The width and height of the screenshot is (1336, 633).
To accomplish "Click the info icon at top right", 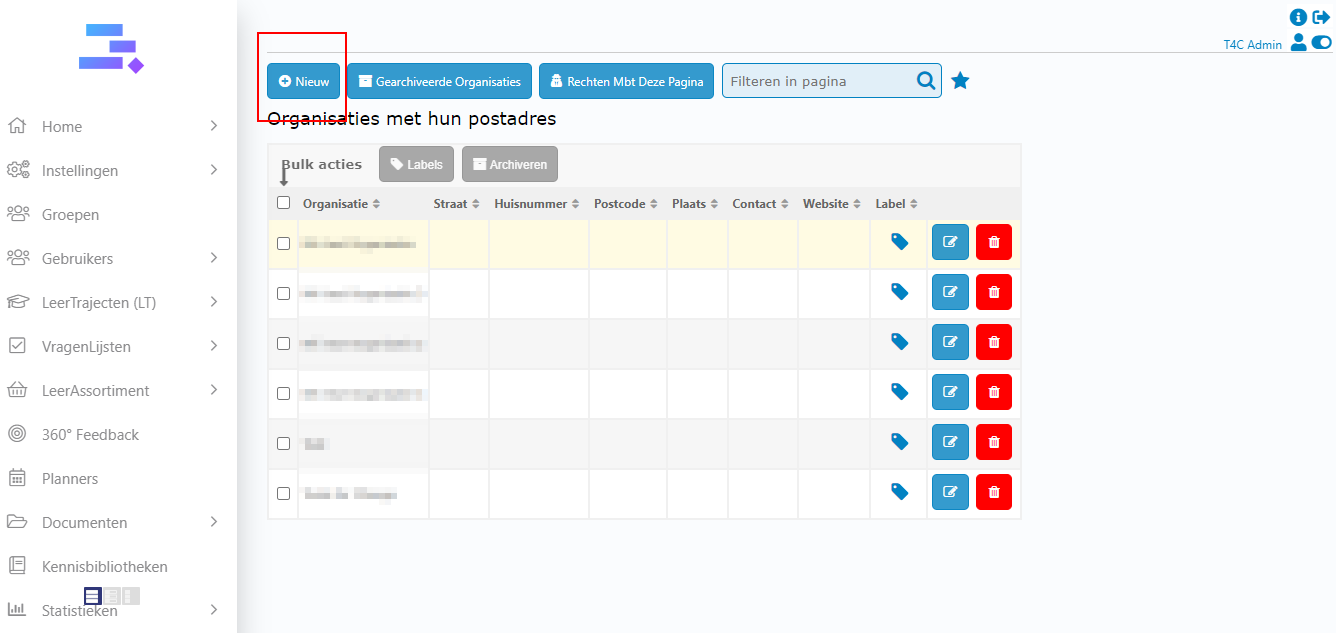I will [1298, 17].
